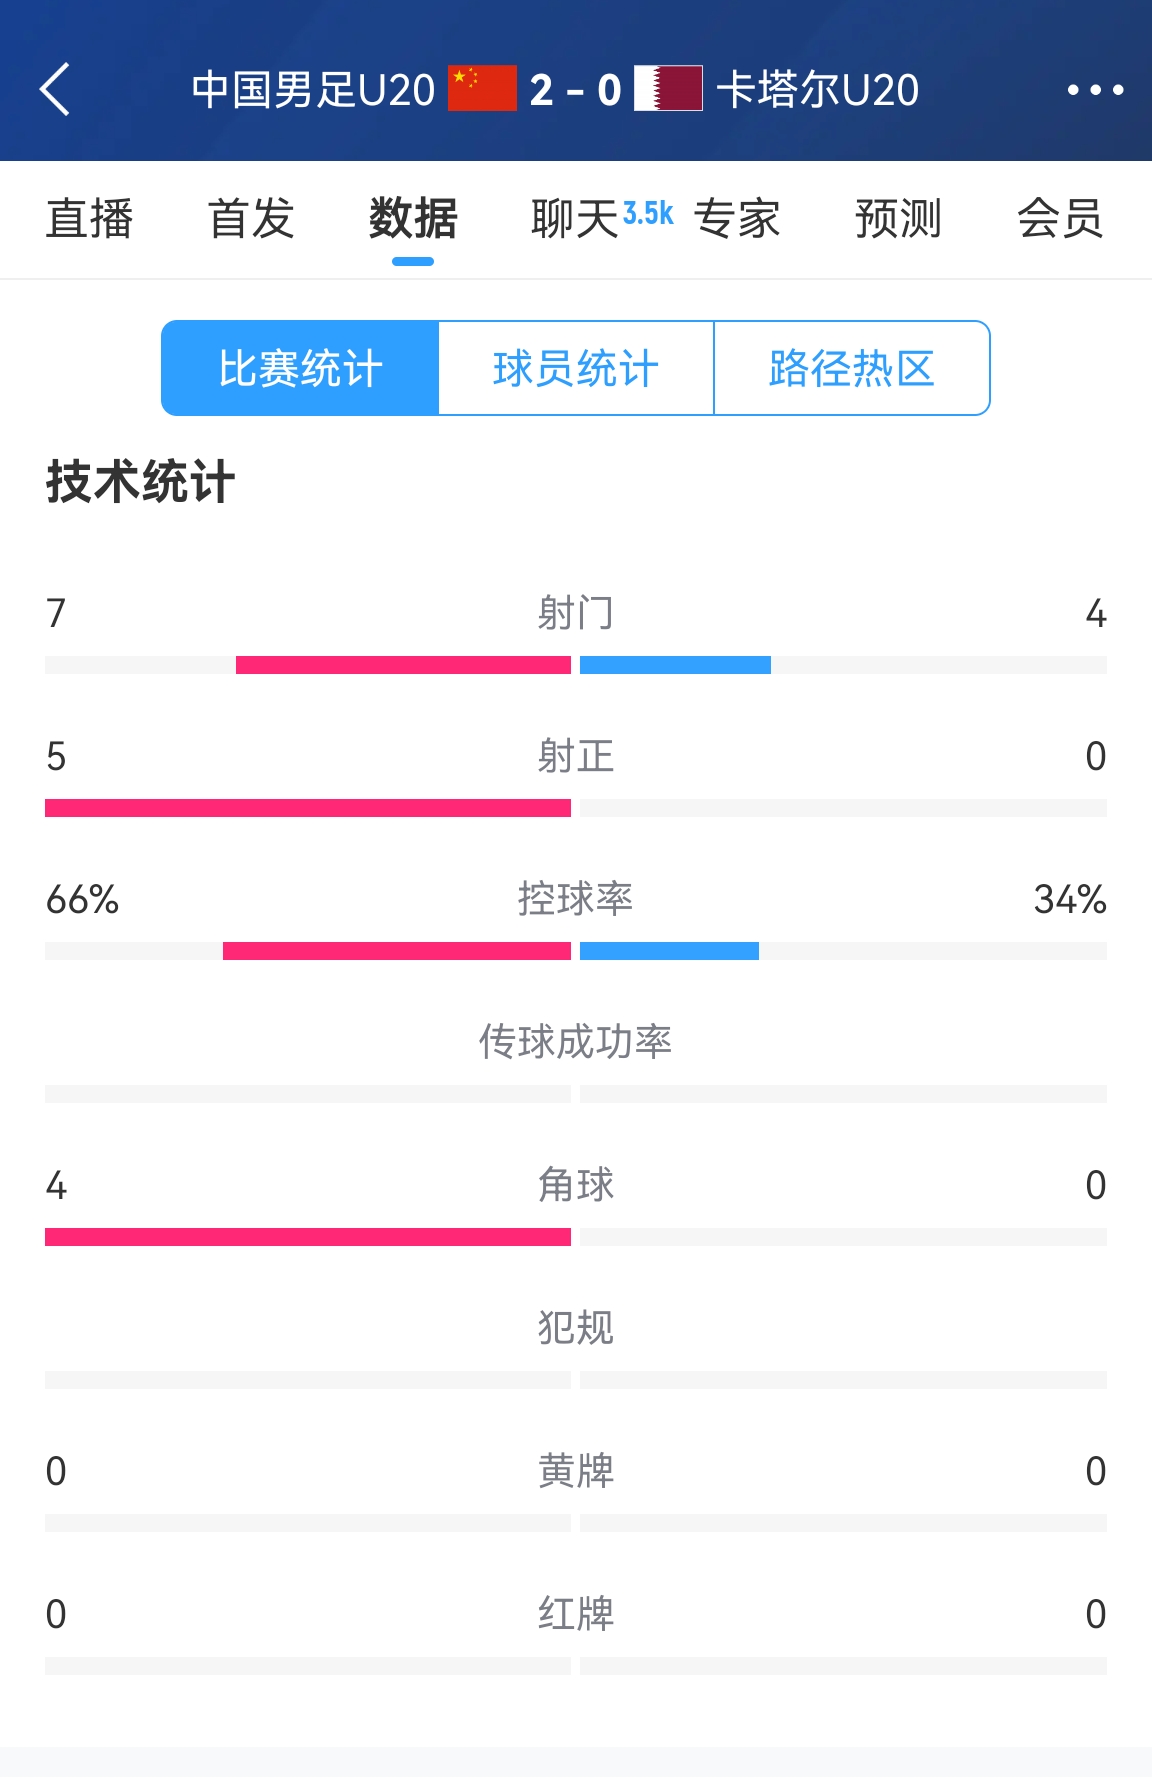Click the Qatar flag icon
The height and width of the screenshot is (1782, 1152).
[672, 89]
